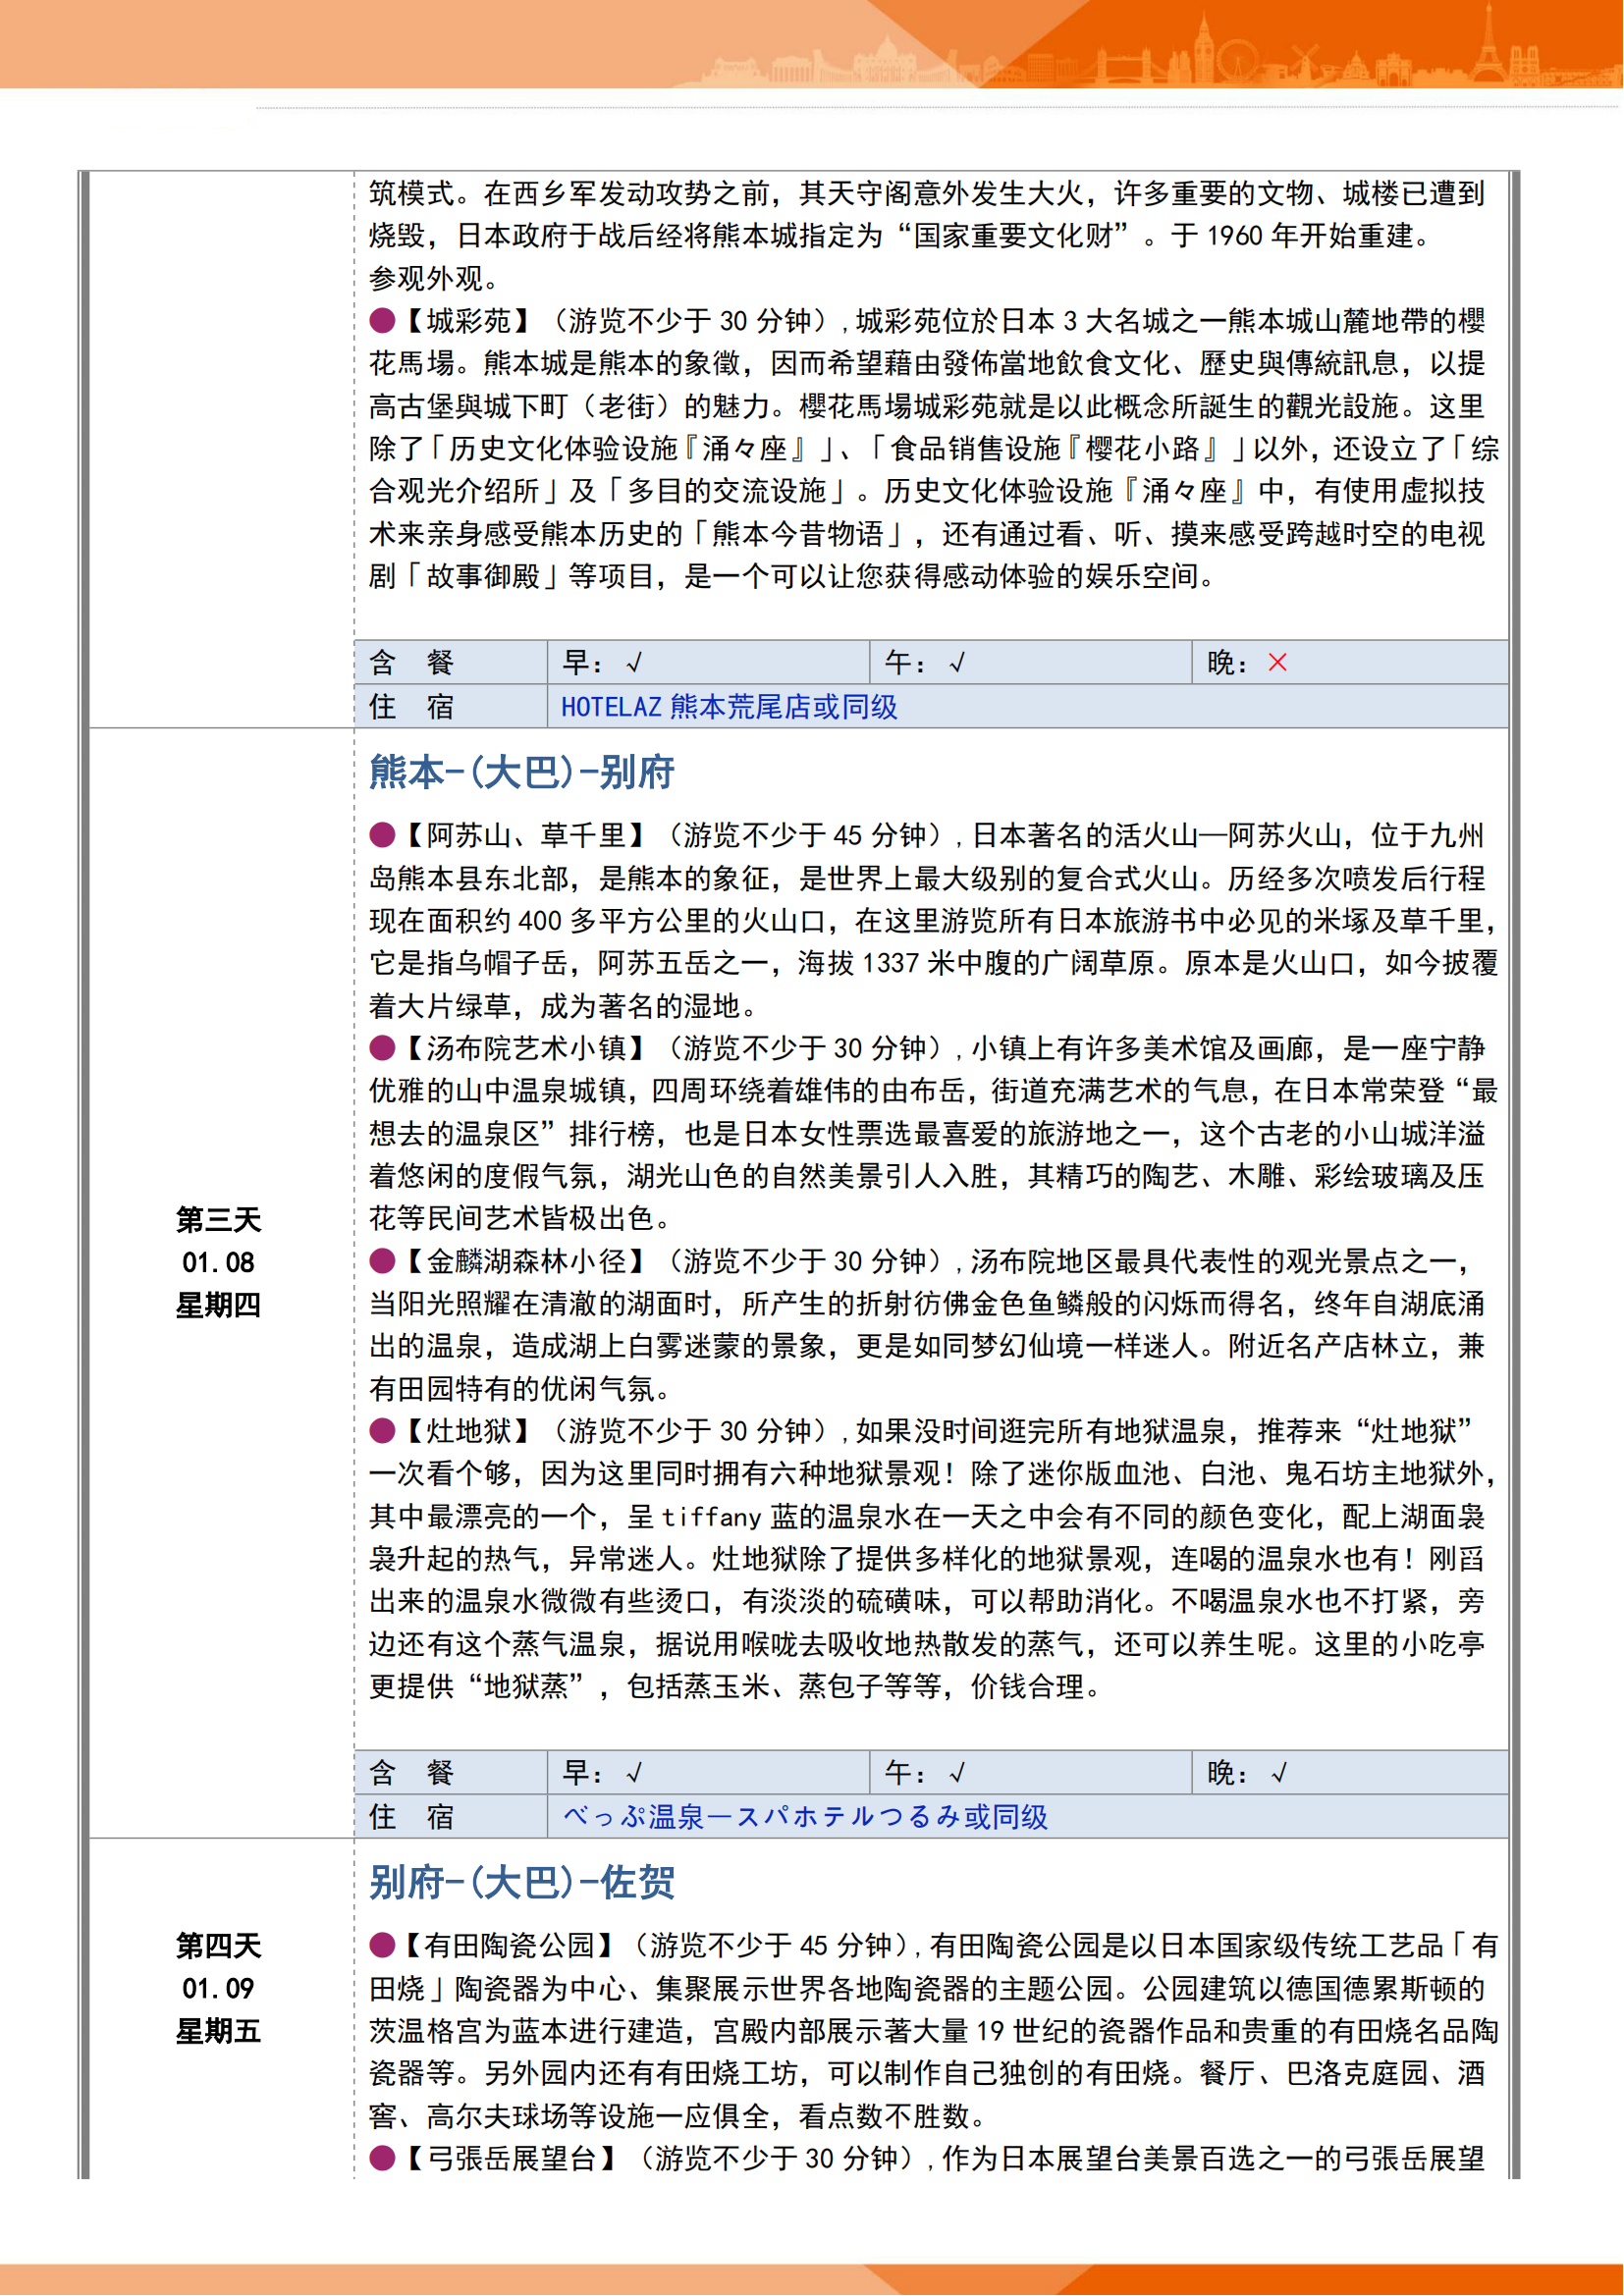This screenshot has width=1624, height=2296.
Task: Click the bullet beside 汤布院艺术小镇
Action: coord(382,1048)
